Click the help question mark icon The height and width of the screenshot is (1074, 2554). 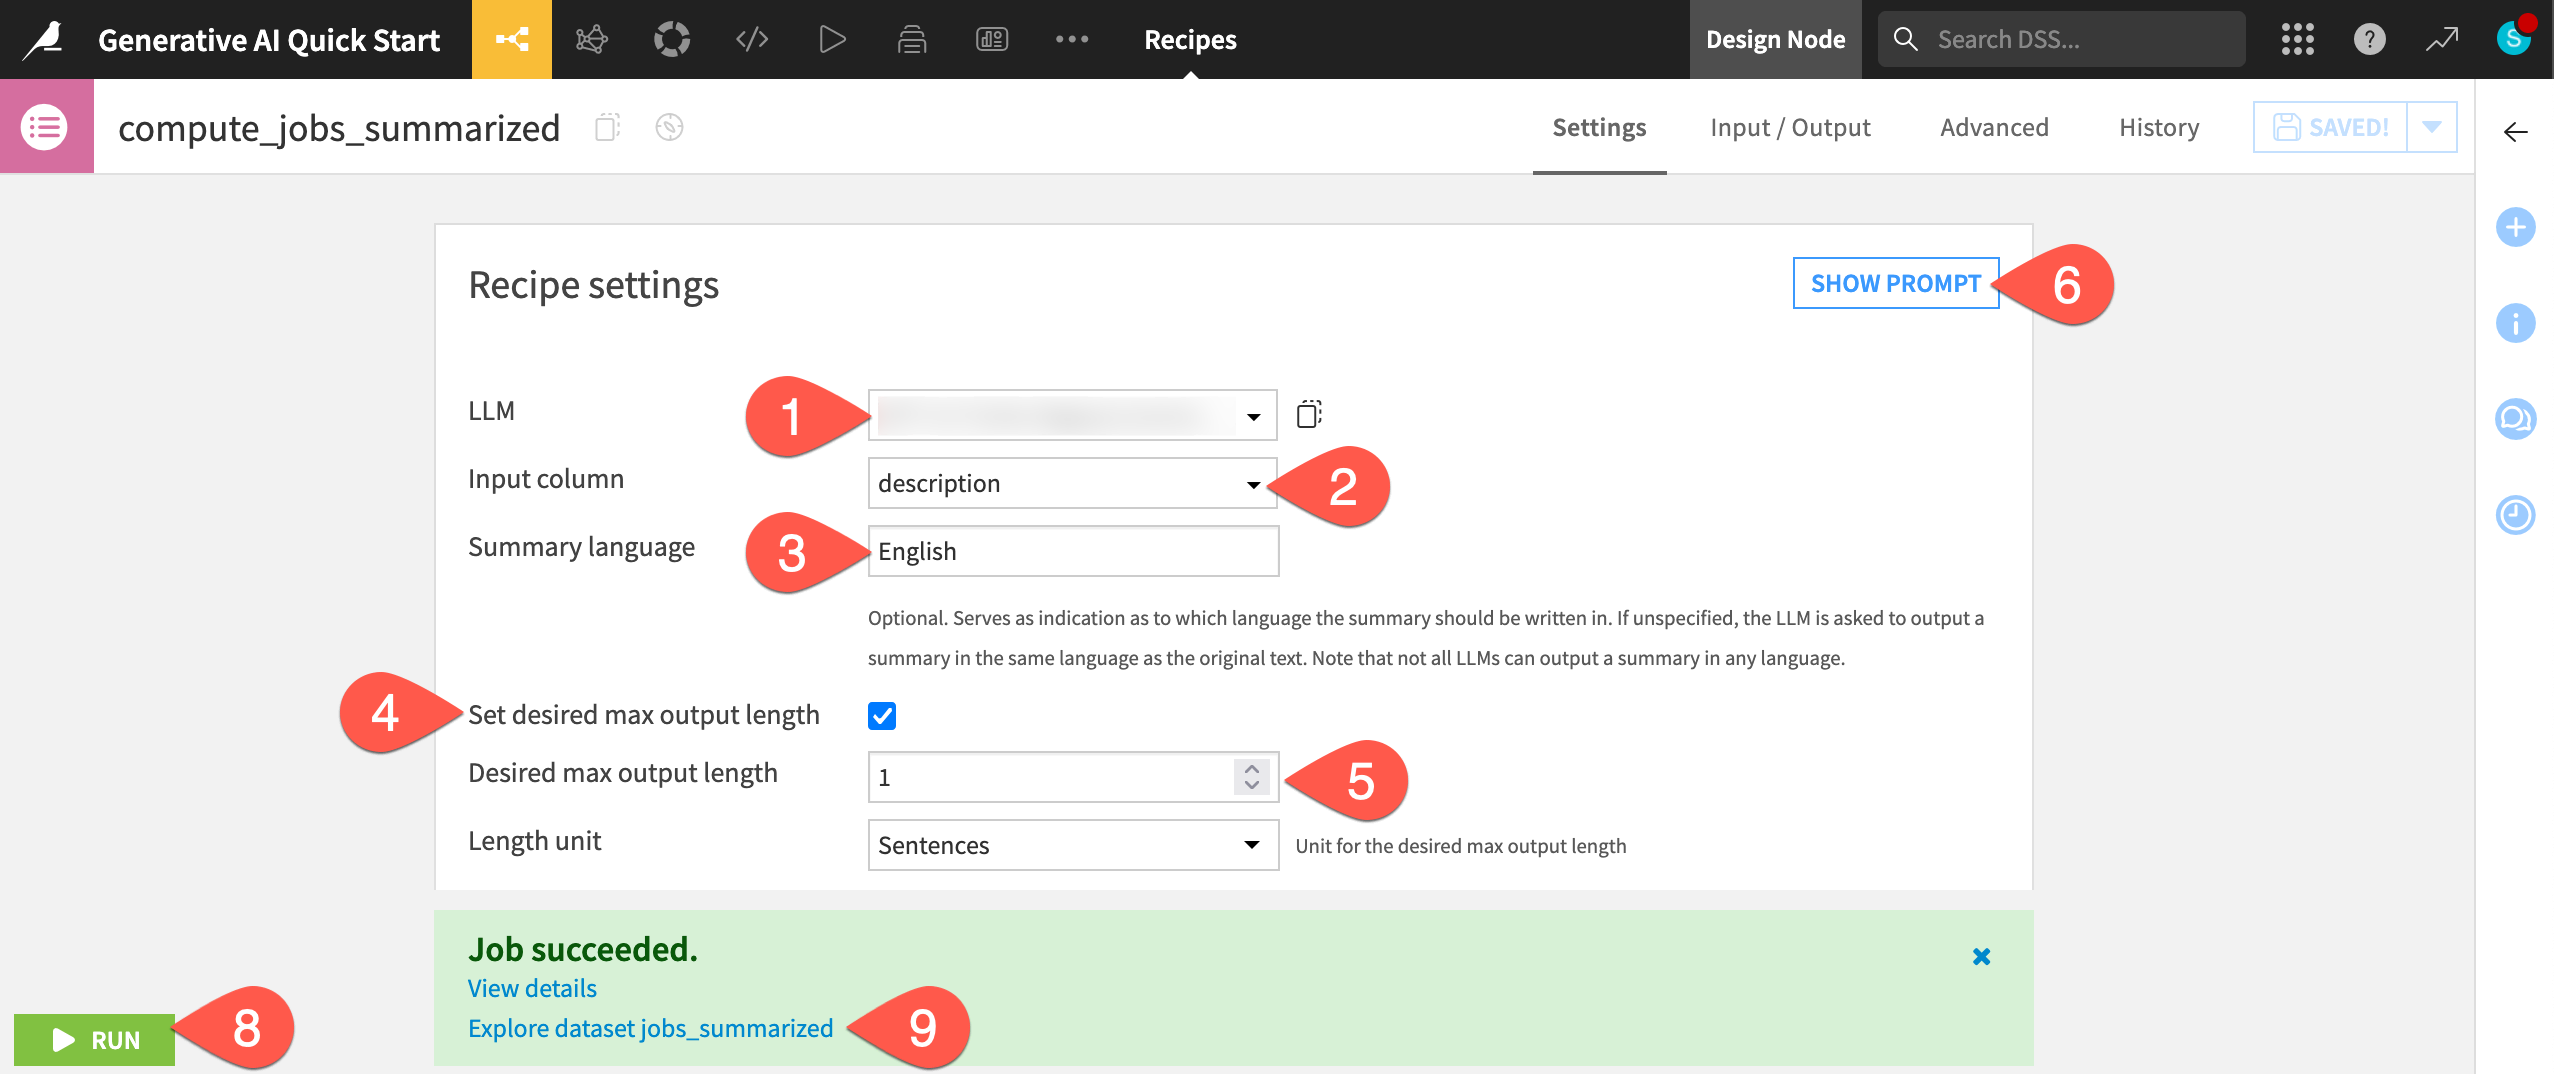[2368, 39]
